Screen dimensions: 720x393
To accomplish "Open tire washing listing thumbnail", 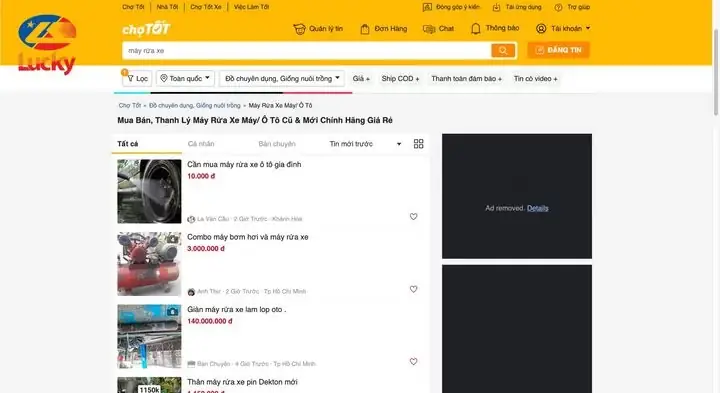I will (x=149, y=191).
